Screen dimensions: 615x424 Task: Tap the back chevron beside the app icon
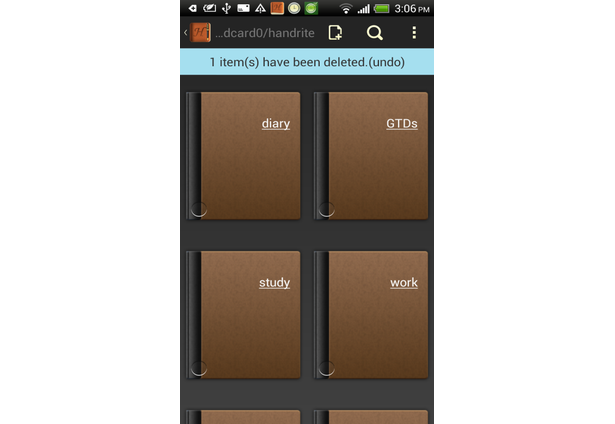[x=186, y=33]
